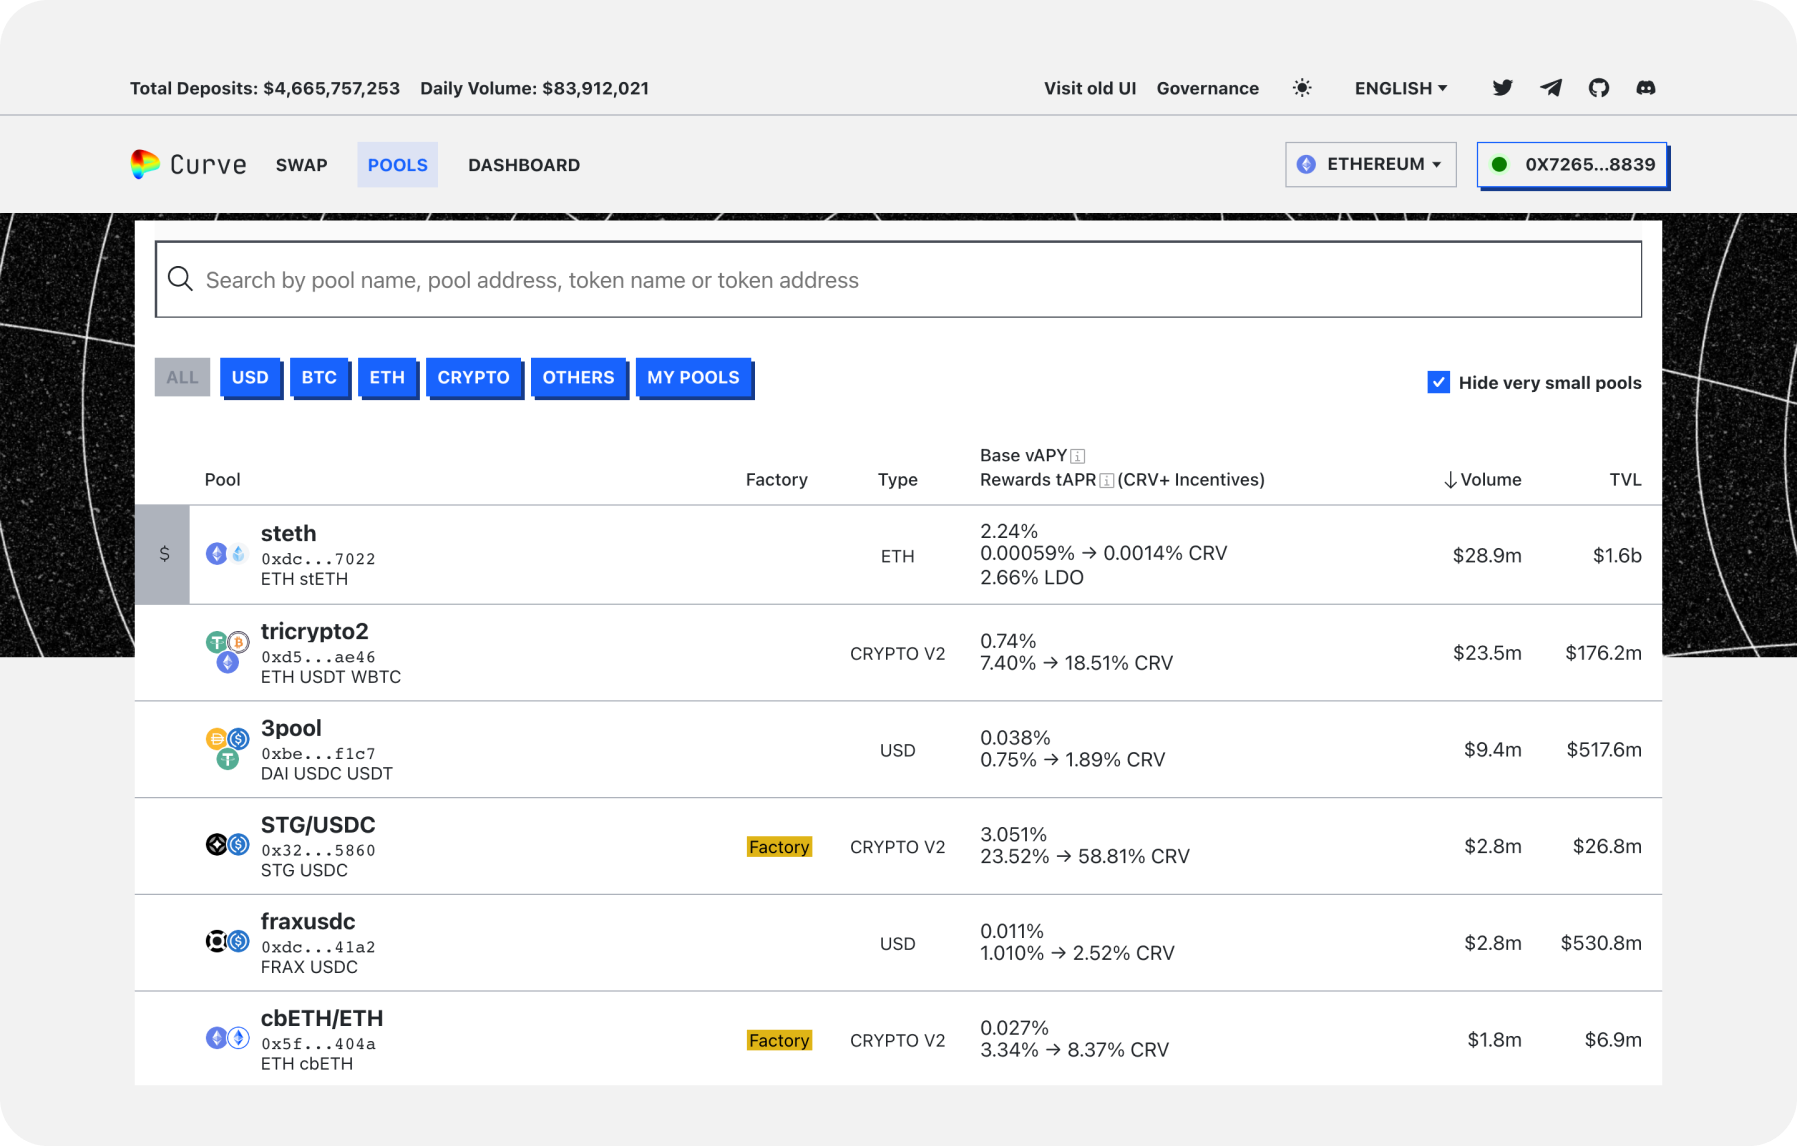This screenshot has width=1797, height=1146.
Task: Filter pools by CRYPTO
Action: coord(473,377)
